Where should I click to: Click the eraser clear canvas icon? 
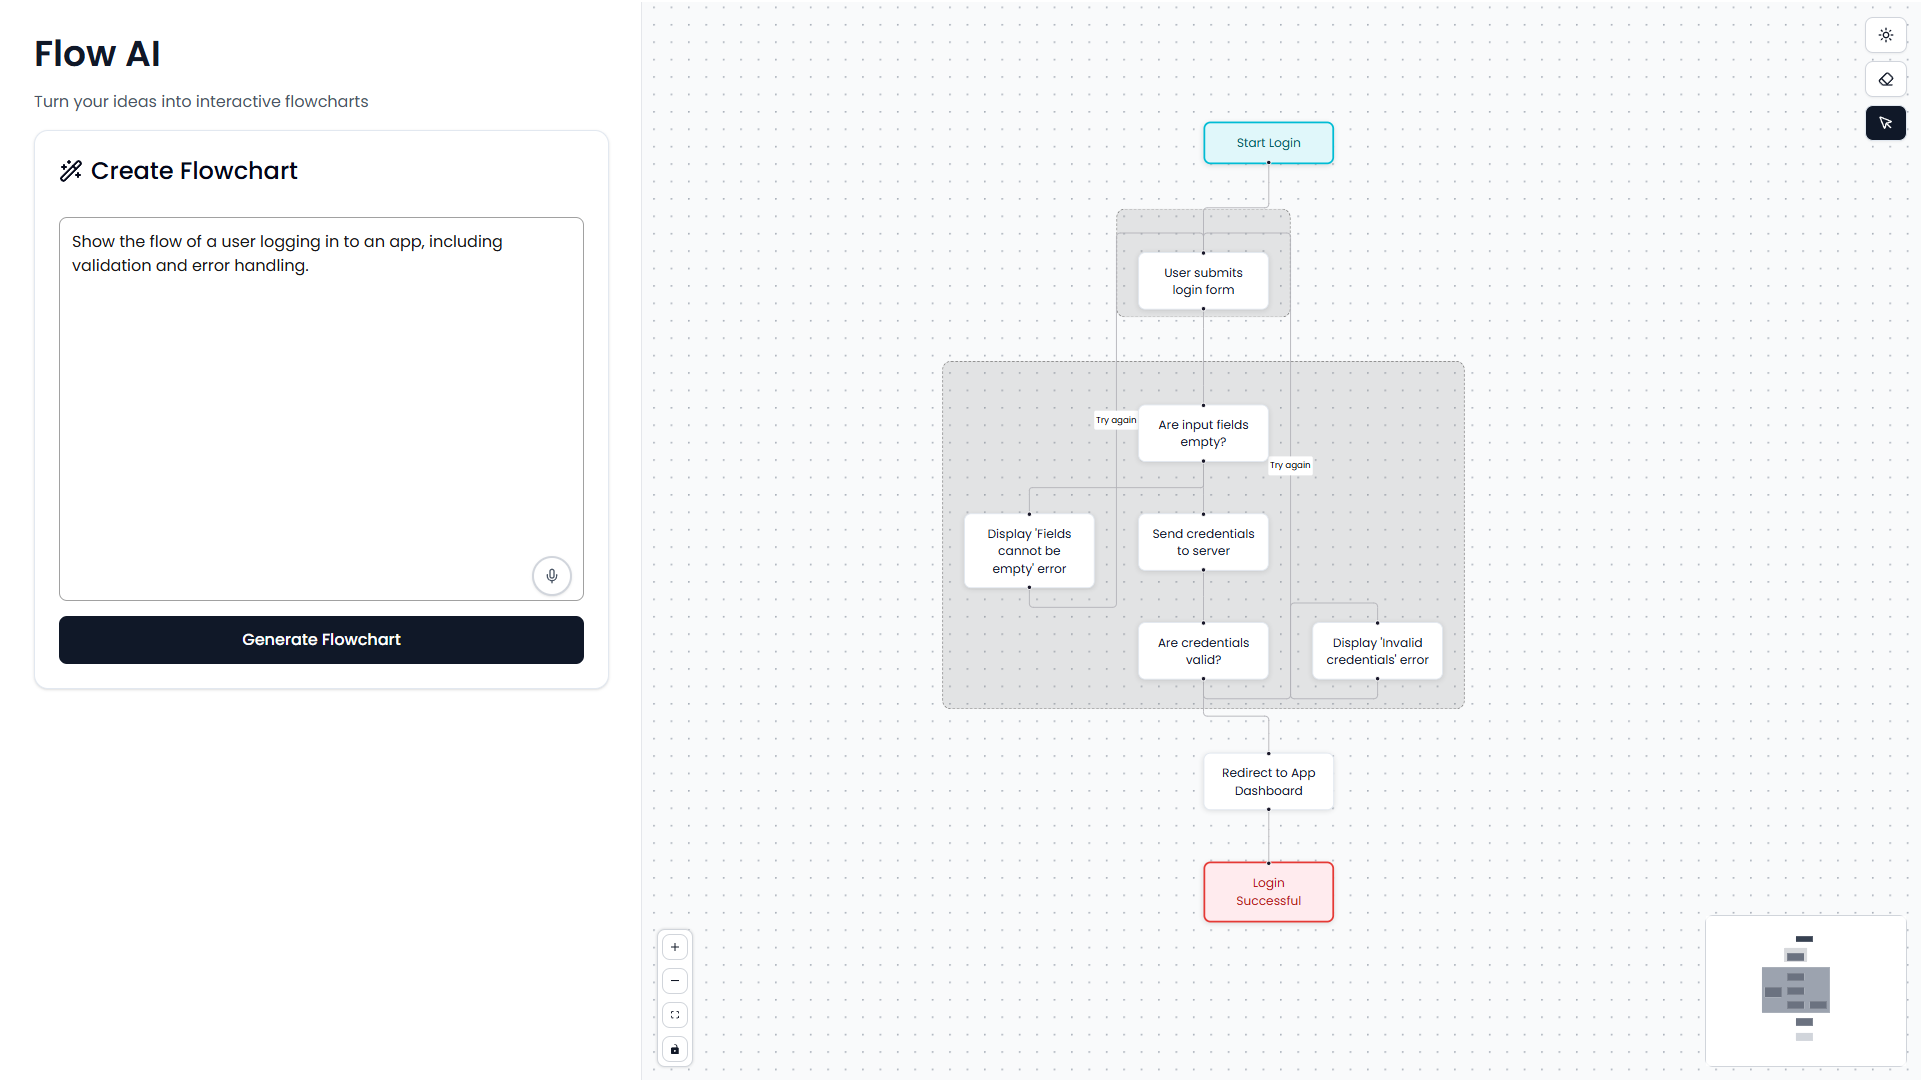(x=1885, y=79)
